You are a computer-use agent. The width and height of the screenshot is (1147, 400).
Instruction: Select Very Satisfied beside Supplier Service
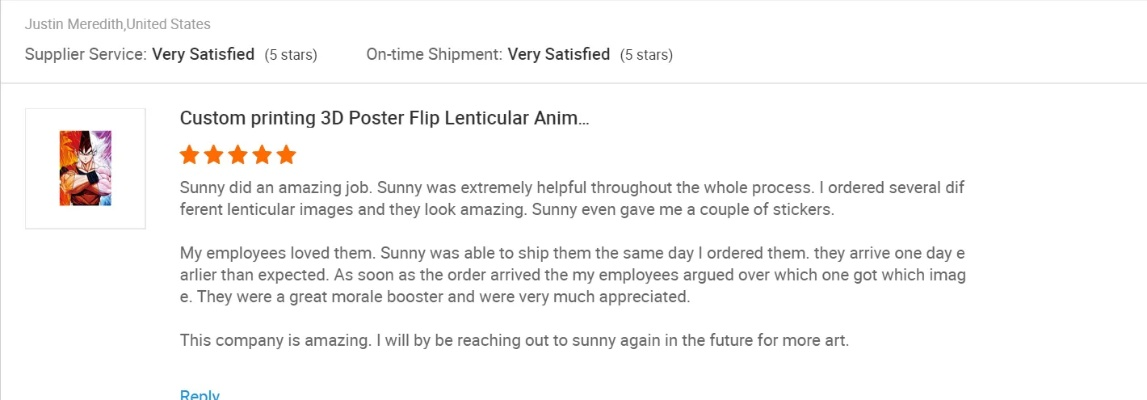click(203, 54)
